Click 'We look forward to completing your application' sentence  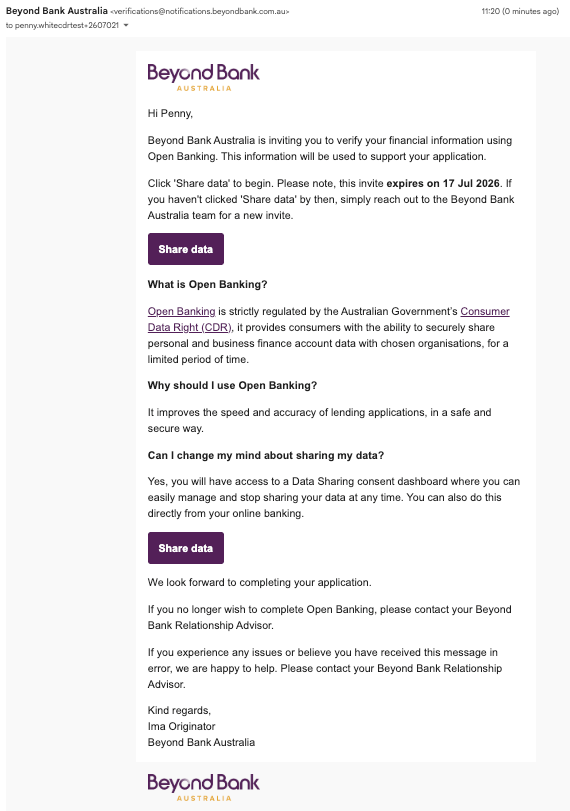[x=260, y=582]
